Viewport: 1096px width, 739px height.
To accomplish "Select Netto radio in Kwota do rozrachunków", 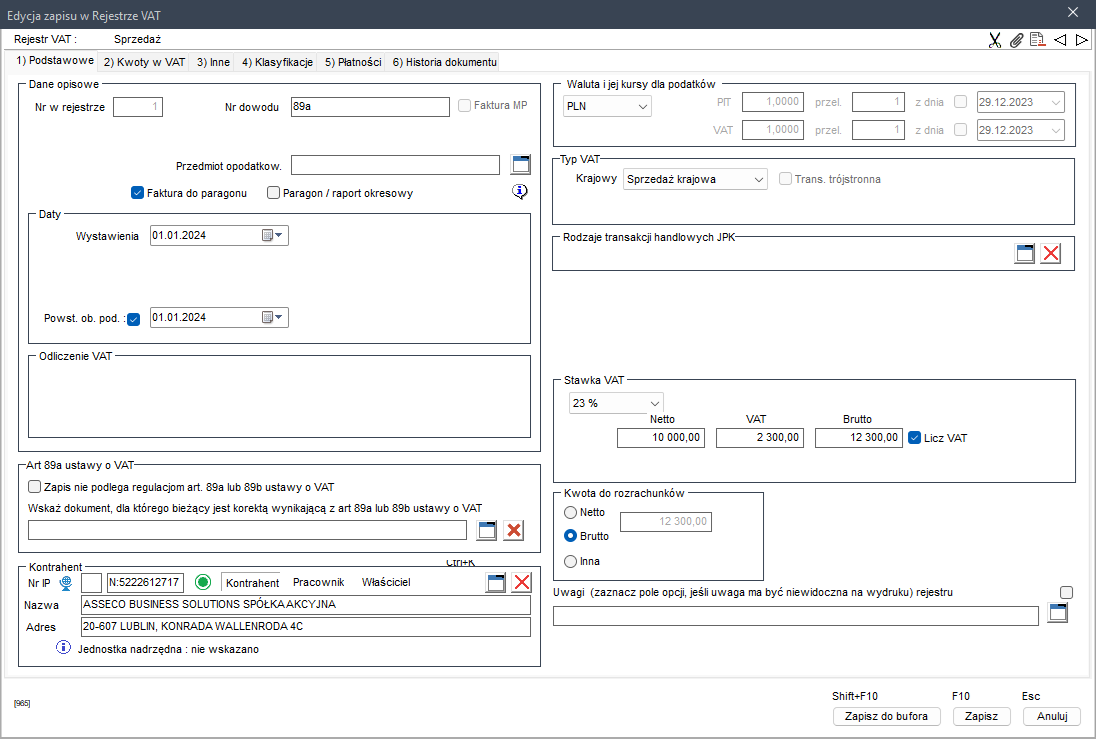I will click(x=570, y=512).
